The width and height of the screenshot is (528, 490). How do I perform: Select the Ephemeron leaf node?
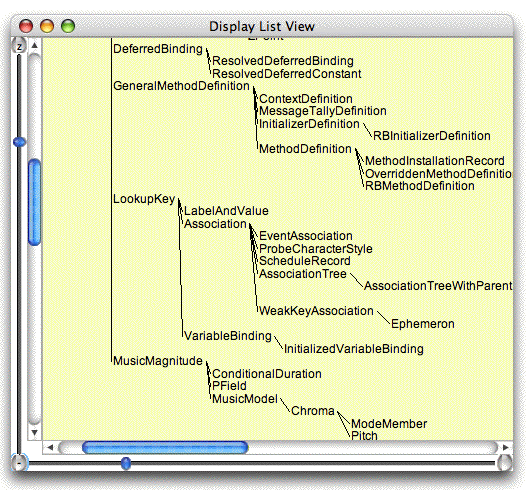(x=423, y=324)
